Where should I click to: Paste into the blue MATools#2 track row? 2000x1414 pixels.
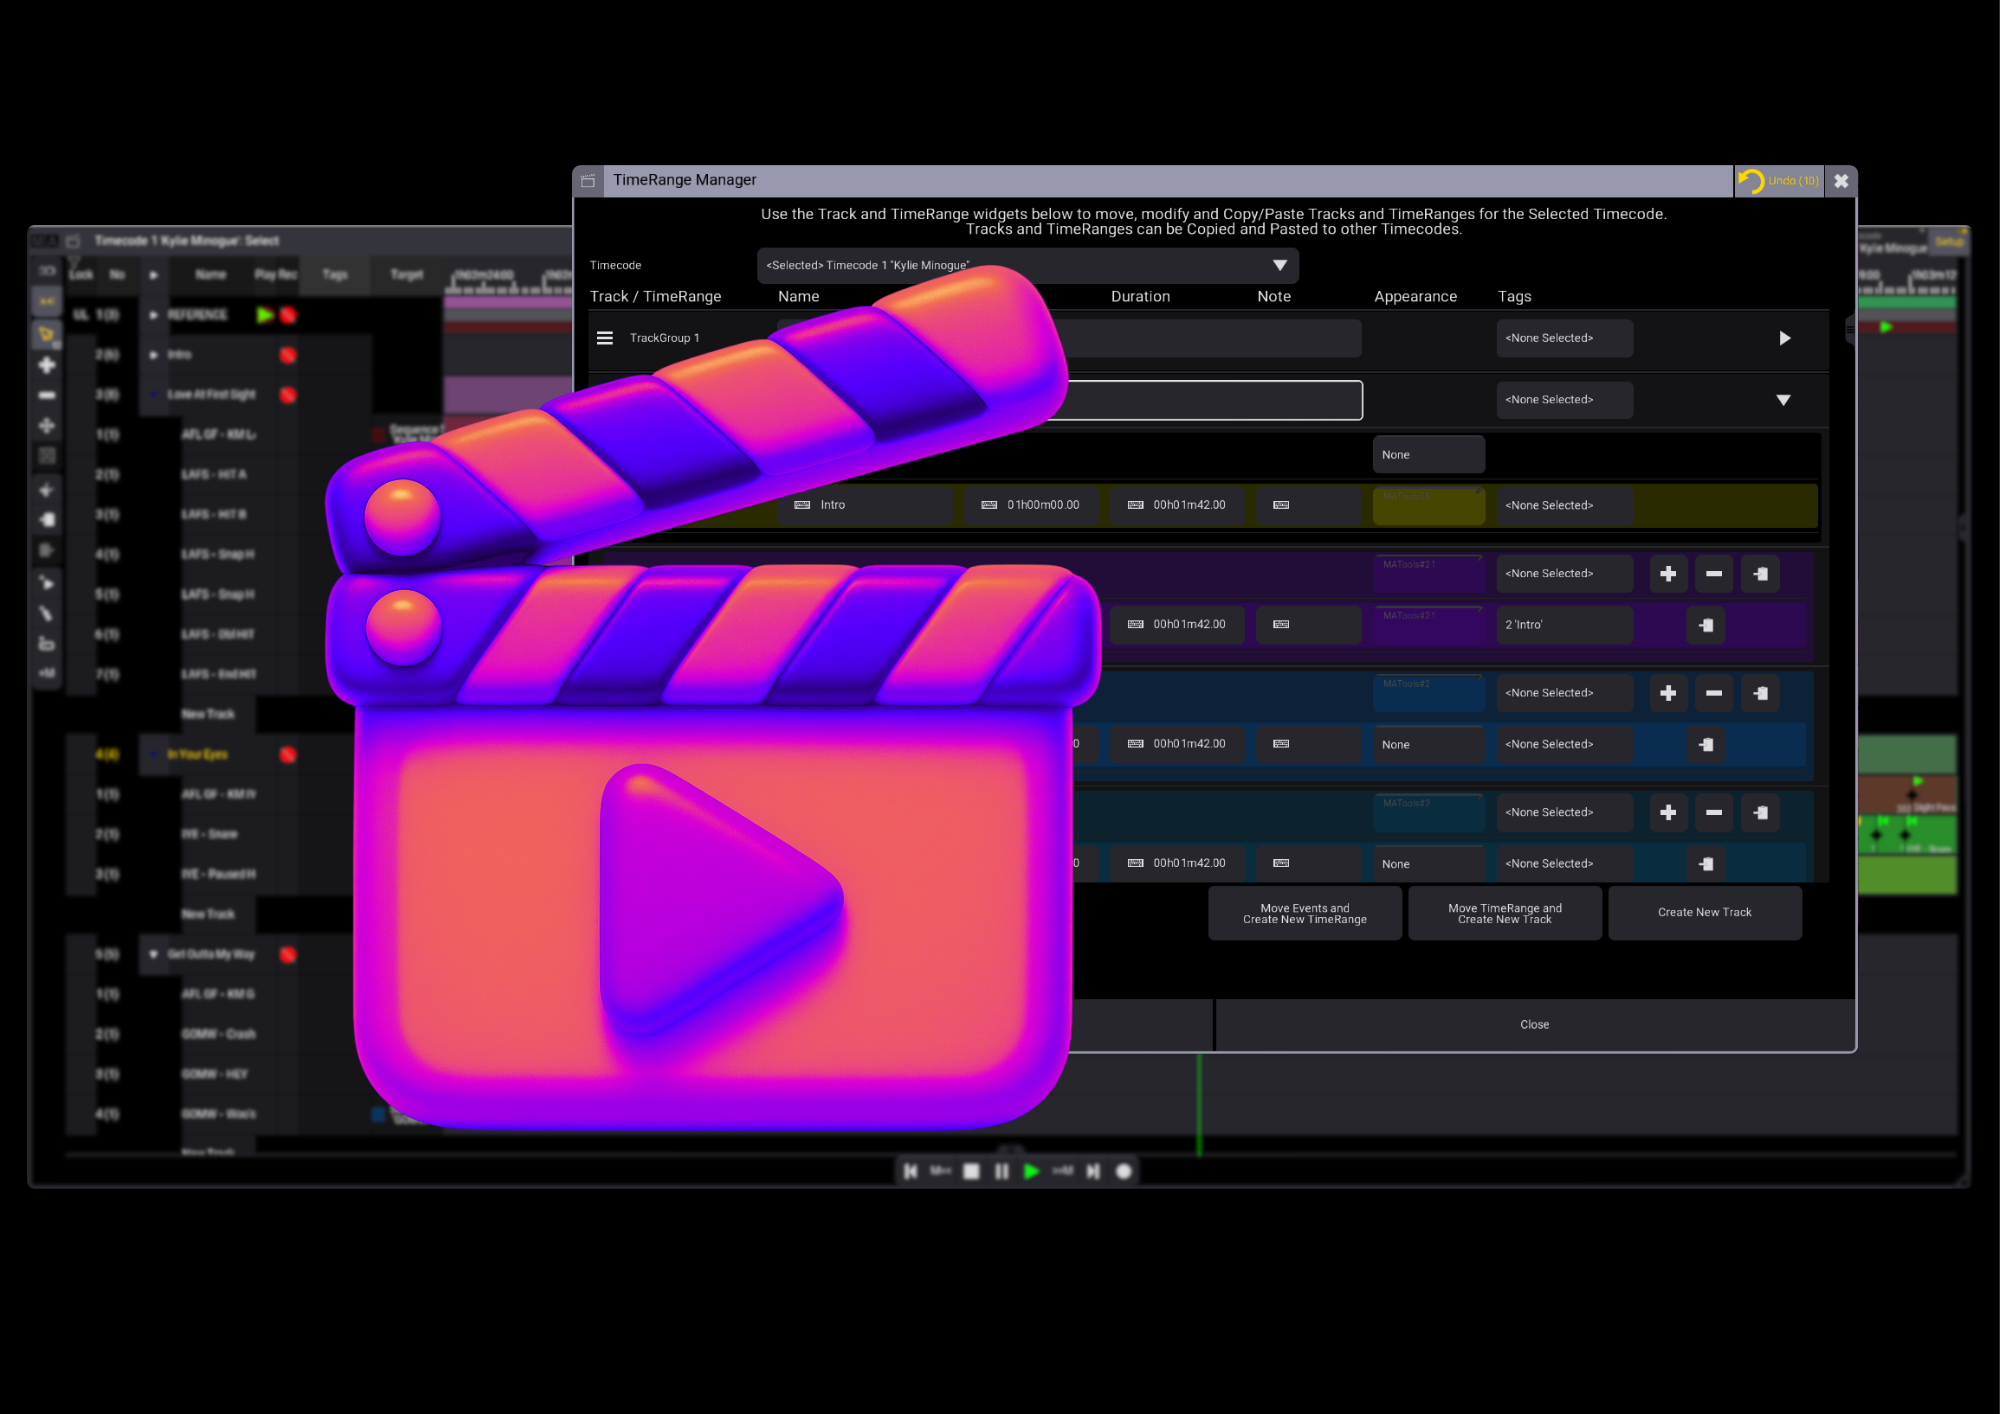[1760, 693]
